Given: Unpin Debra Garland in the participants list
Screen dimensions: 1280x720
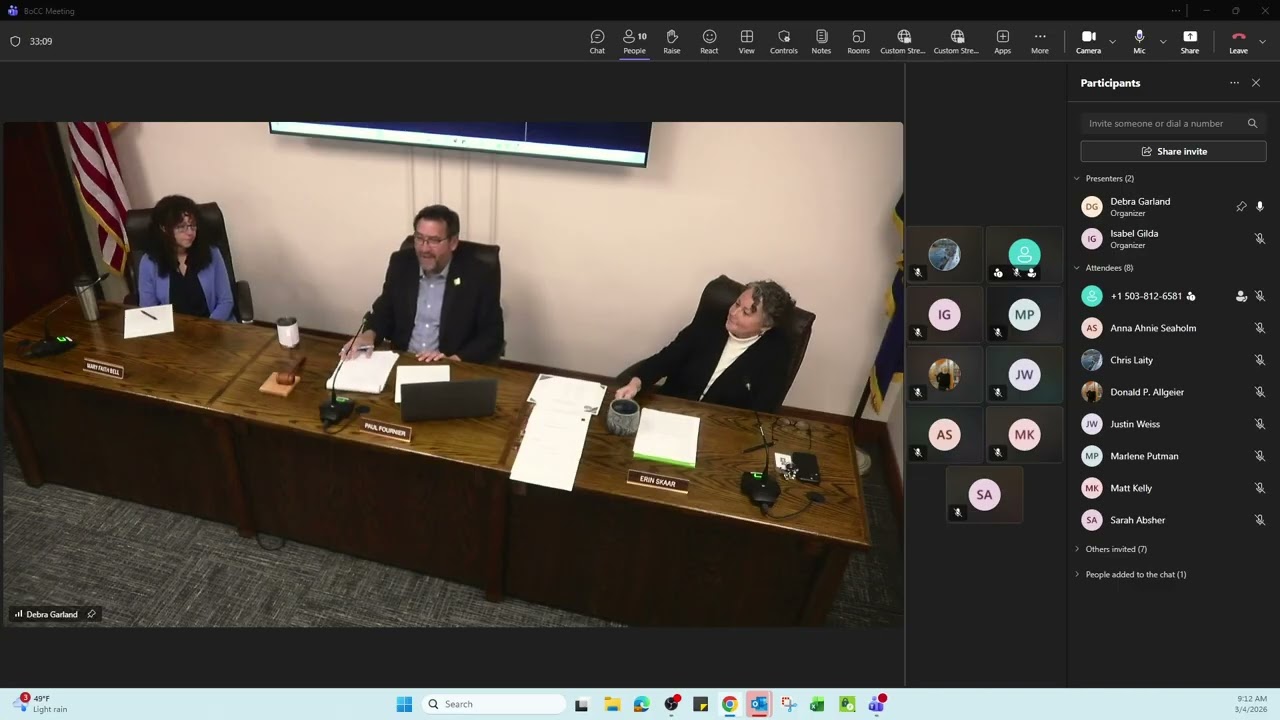Looking at the screenshot, I should 1241,207.
